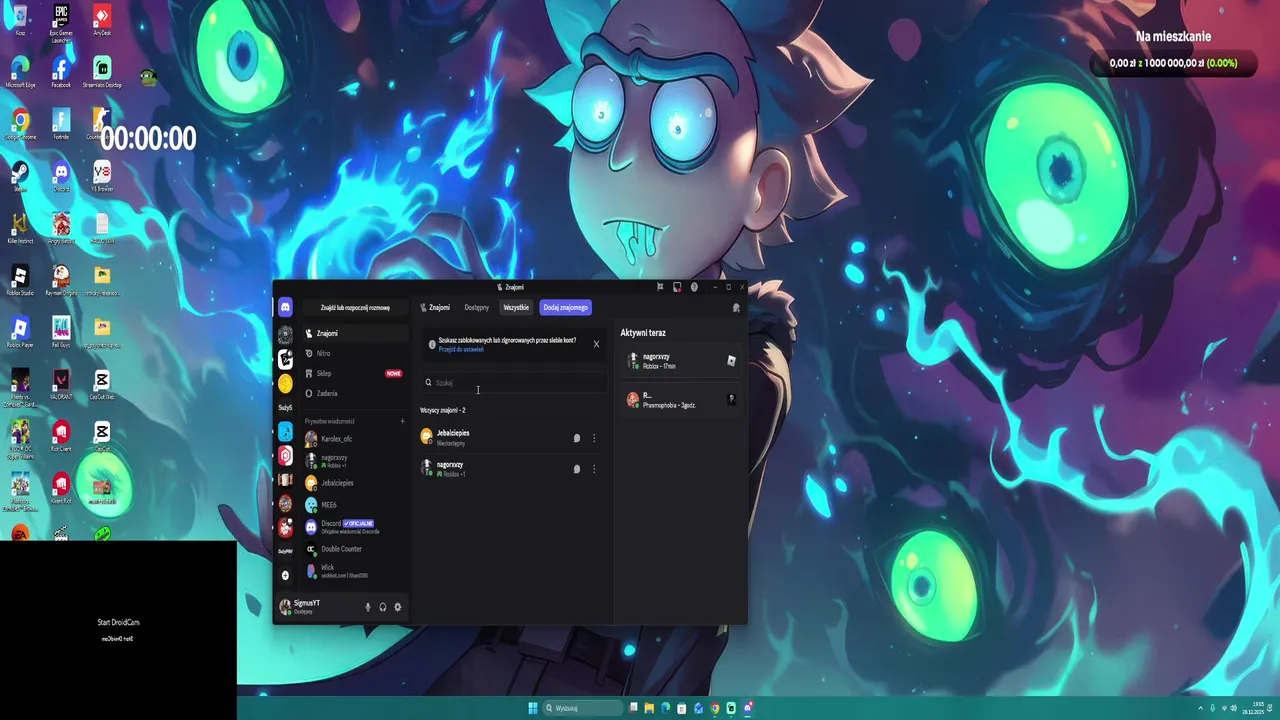Image resolution: width=1280 pixels, height=720 pixels.
Task: Open nagorxvzy Roblox activity card
Action: 681,361
